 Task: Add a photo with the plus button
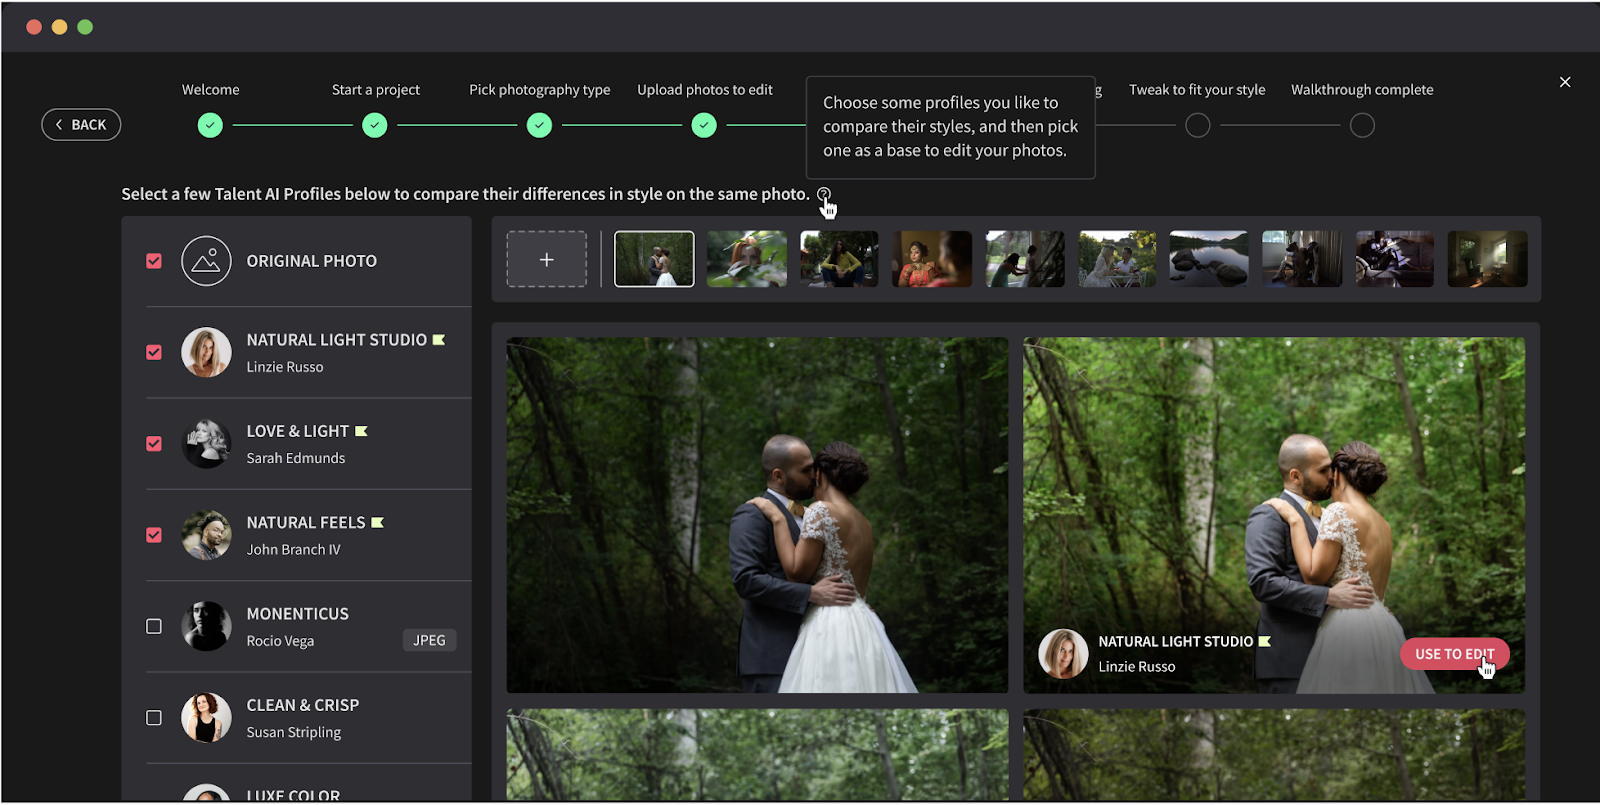[546, 259]
